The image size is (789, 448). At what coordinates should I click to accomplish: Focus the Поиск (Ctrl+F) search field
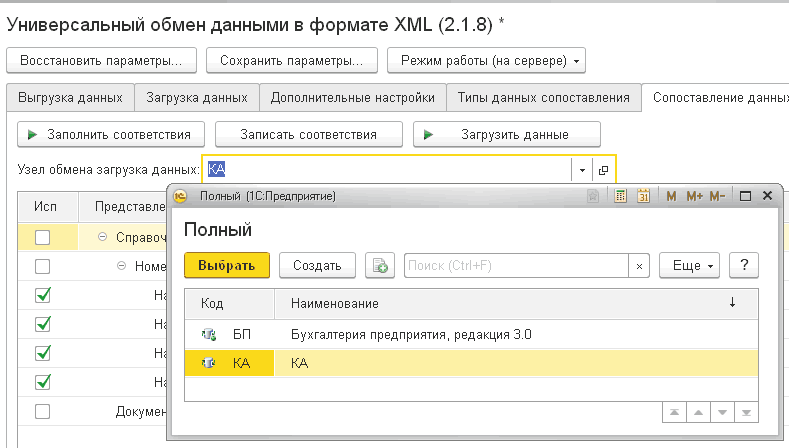coord(516,266)
